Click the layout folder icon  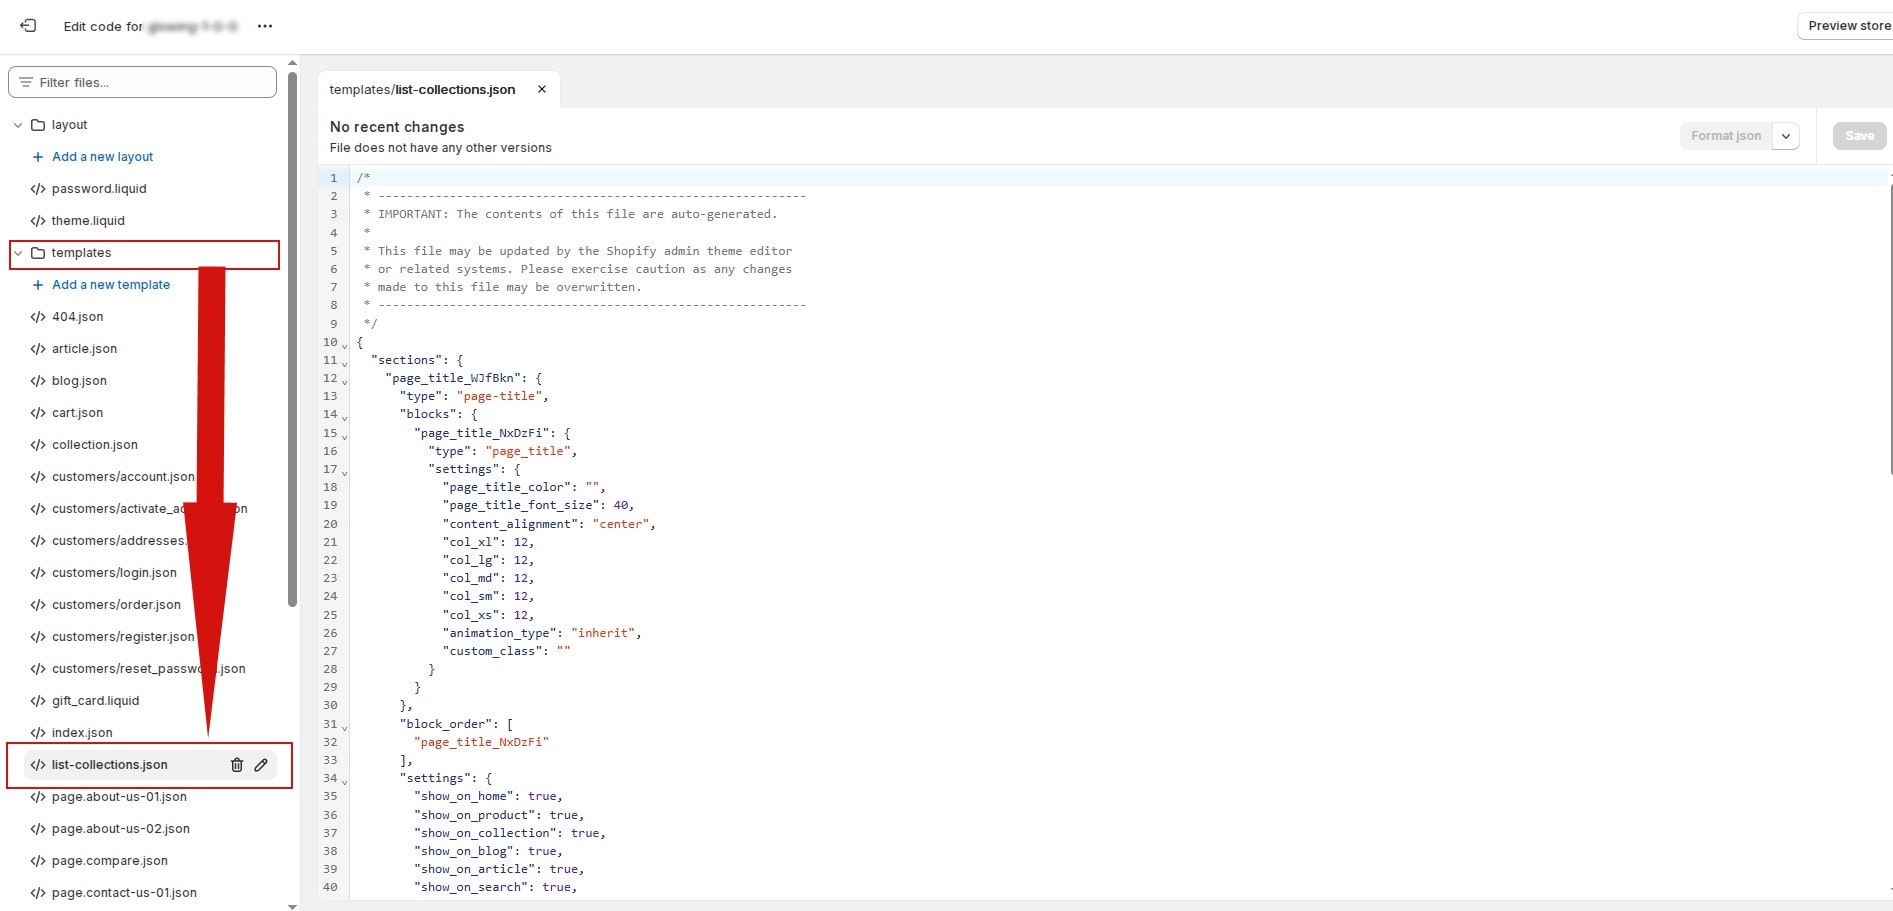38,125
